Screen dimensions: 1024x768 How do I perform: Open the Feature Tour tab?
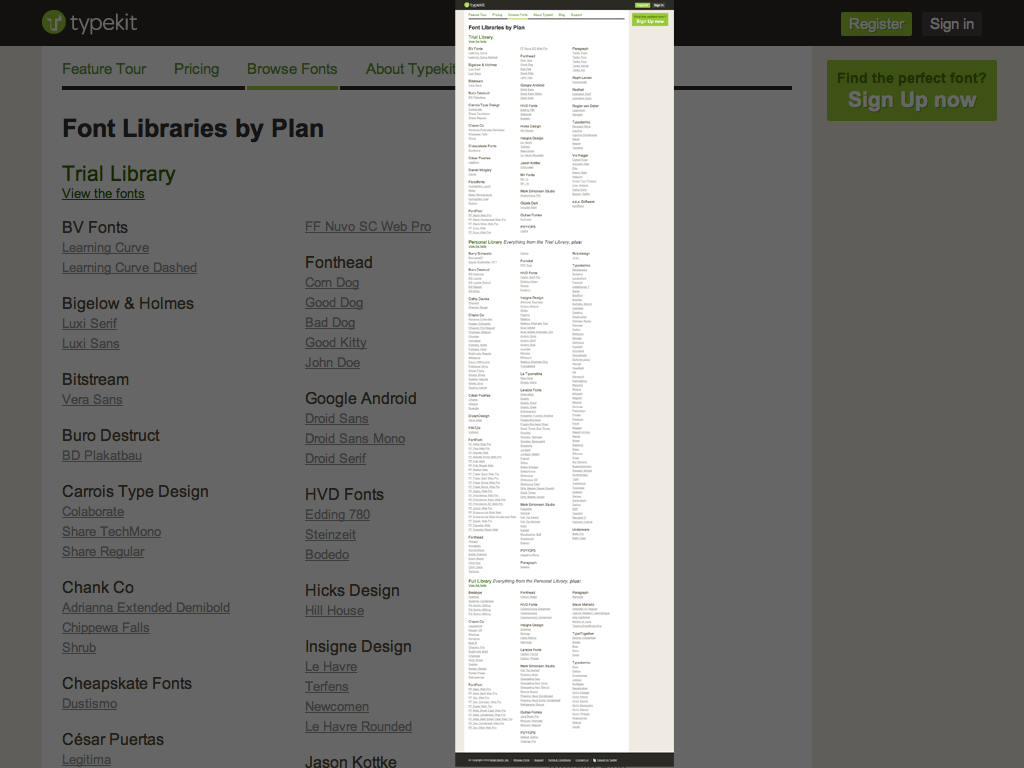tap(104, 69)
